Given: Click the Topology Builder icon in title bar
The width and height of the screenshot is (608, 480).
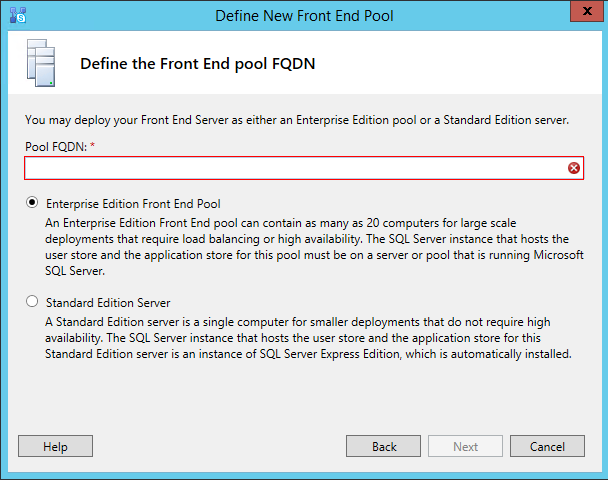Looking at the screenshot, I should pyautogui.click(x=15, y=15).
